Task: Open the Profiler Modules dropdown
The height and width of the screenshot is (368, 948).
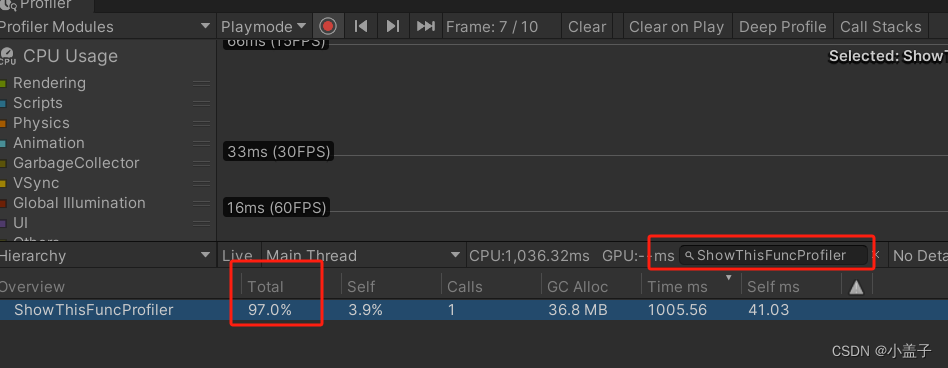Action: (x=106, y=27)
